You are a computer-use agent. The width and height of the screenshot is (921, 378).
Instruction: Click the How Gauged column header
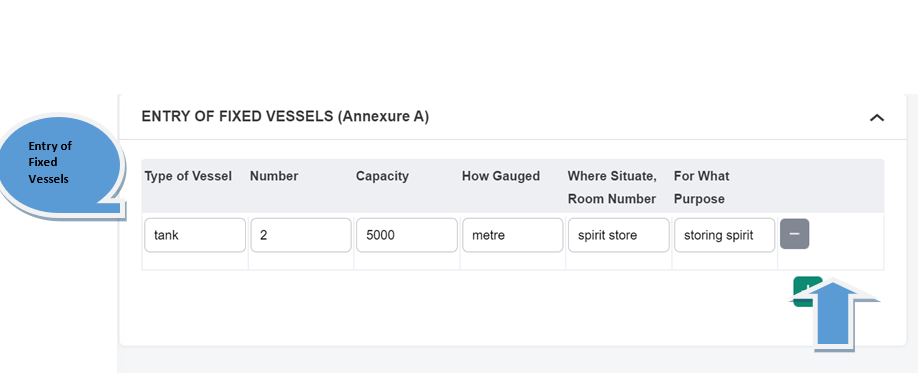point(500,176)
